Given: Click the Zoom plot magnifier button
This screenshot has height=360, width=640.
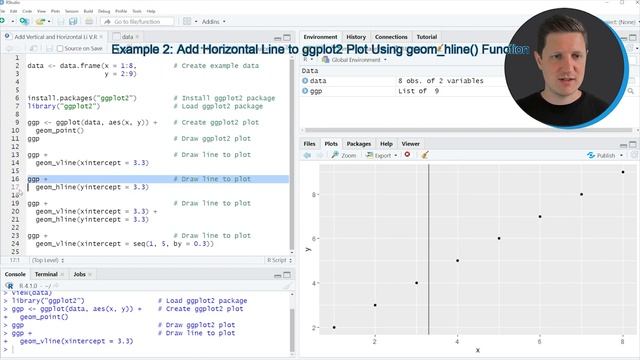Looking at the screenshot, I should pos(343,156).
